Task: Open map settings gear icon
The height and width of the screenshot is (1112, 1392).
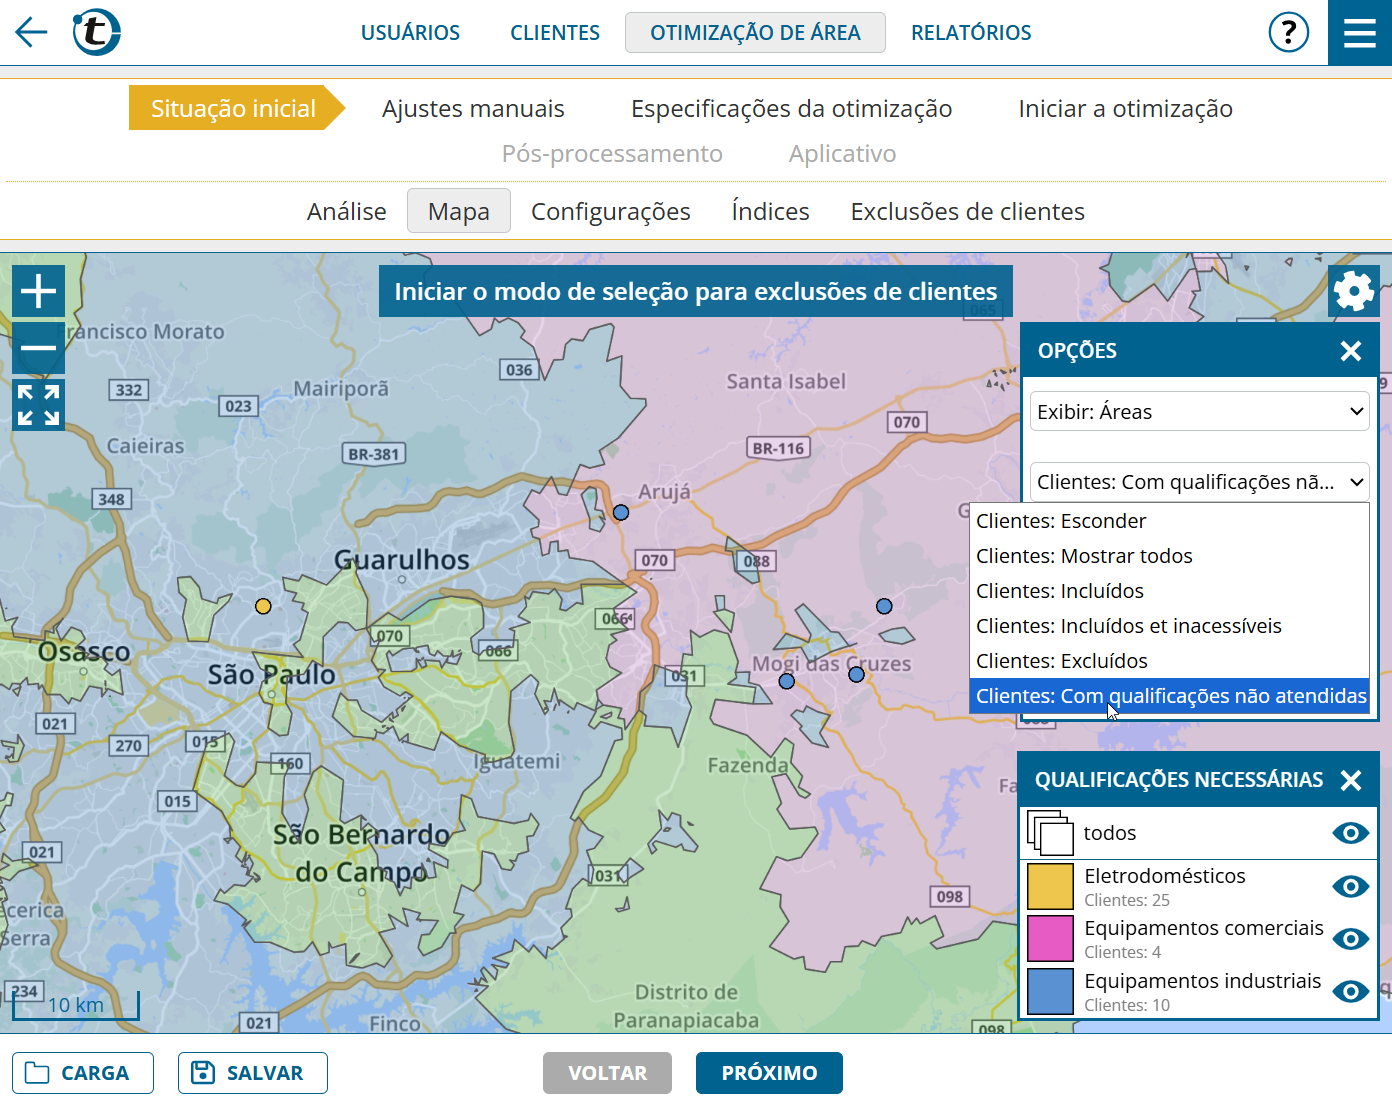Action: tap(1353, 291)
